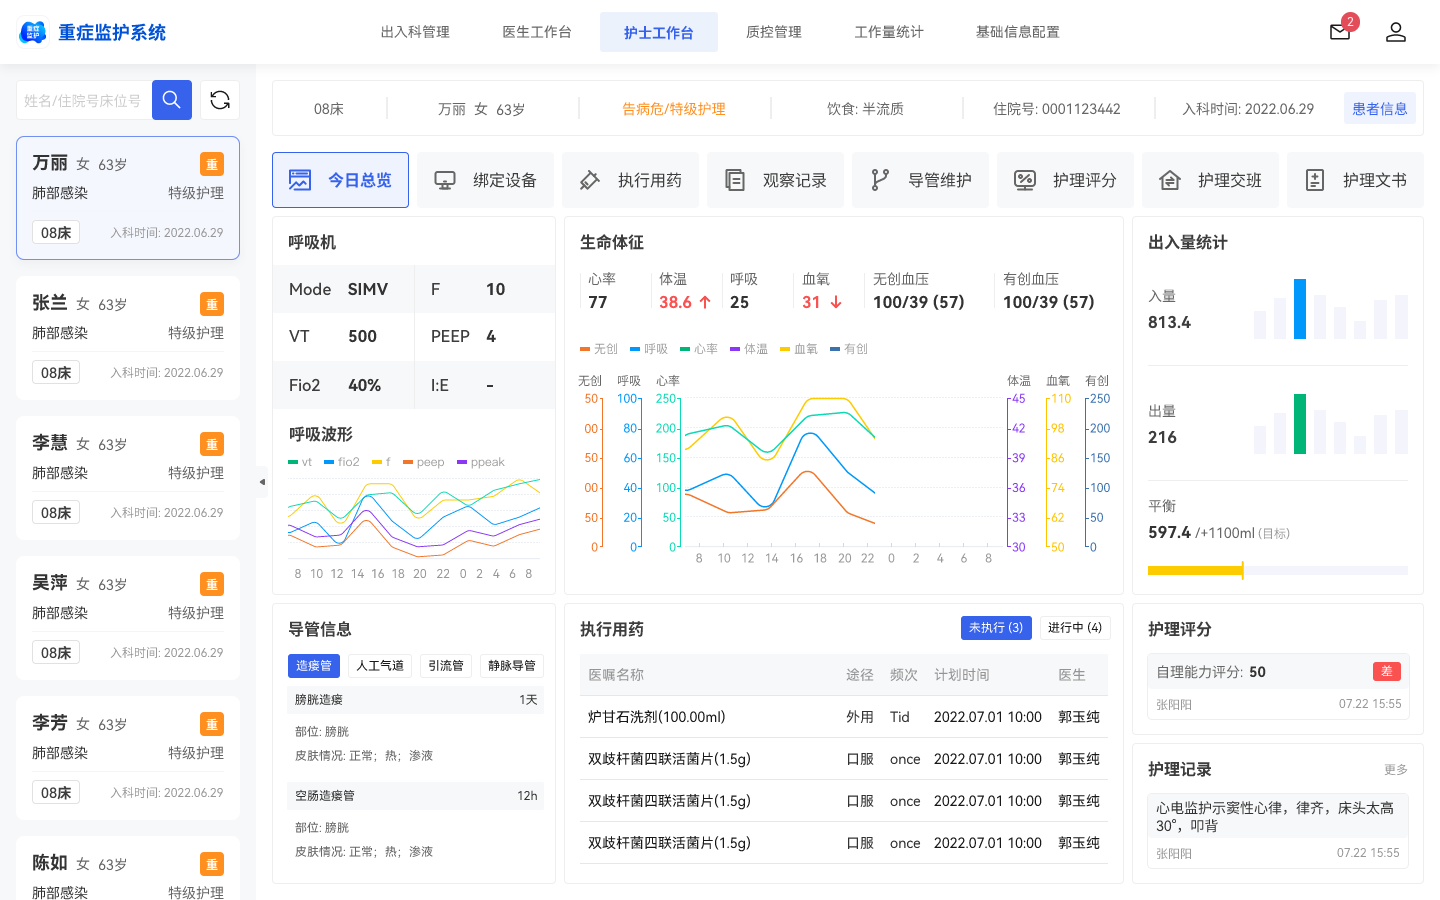Screen dimensions: 1440x900
Task: Toggle 心率 legend in vital signs chart
Action: coord(699,349)
